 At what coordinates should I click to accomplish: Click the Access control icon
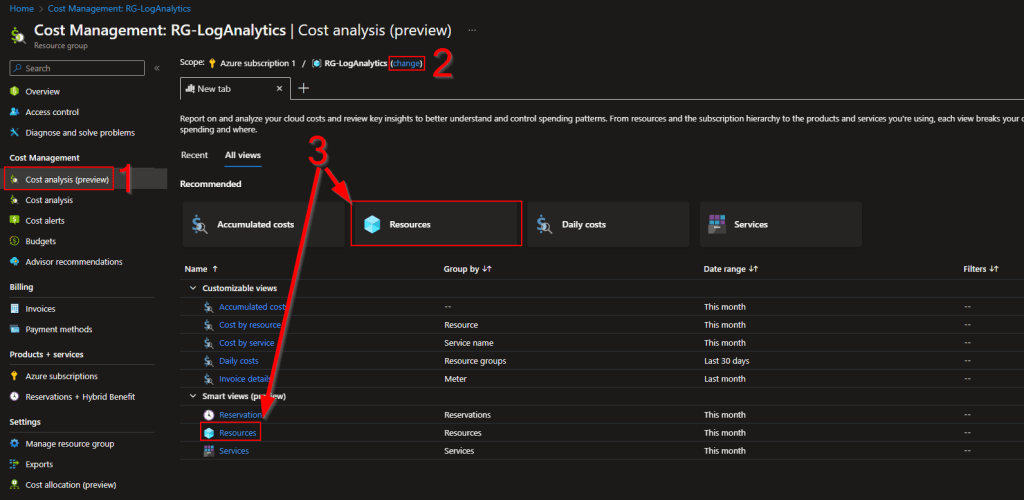pyautogui.click(x=14, y=112)
